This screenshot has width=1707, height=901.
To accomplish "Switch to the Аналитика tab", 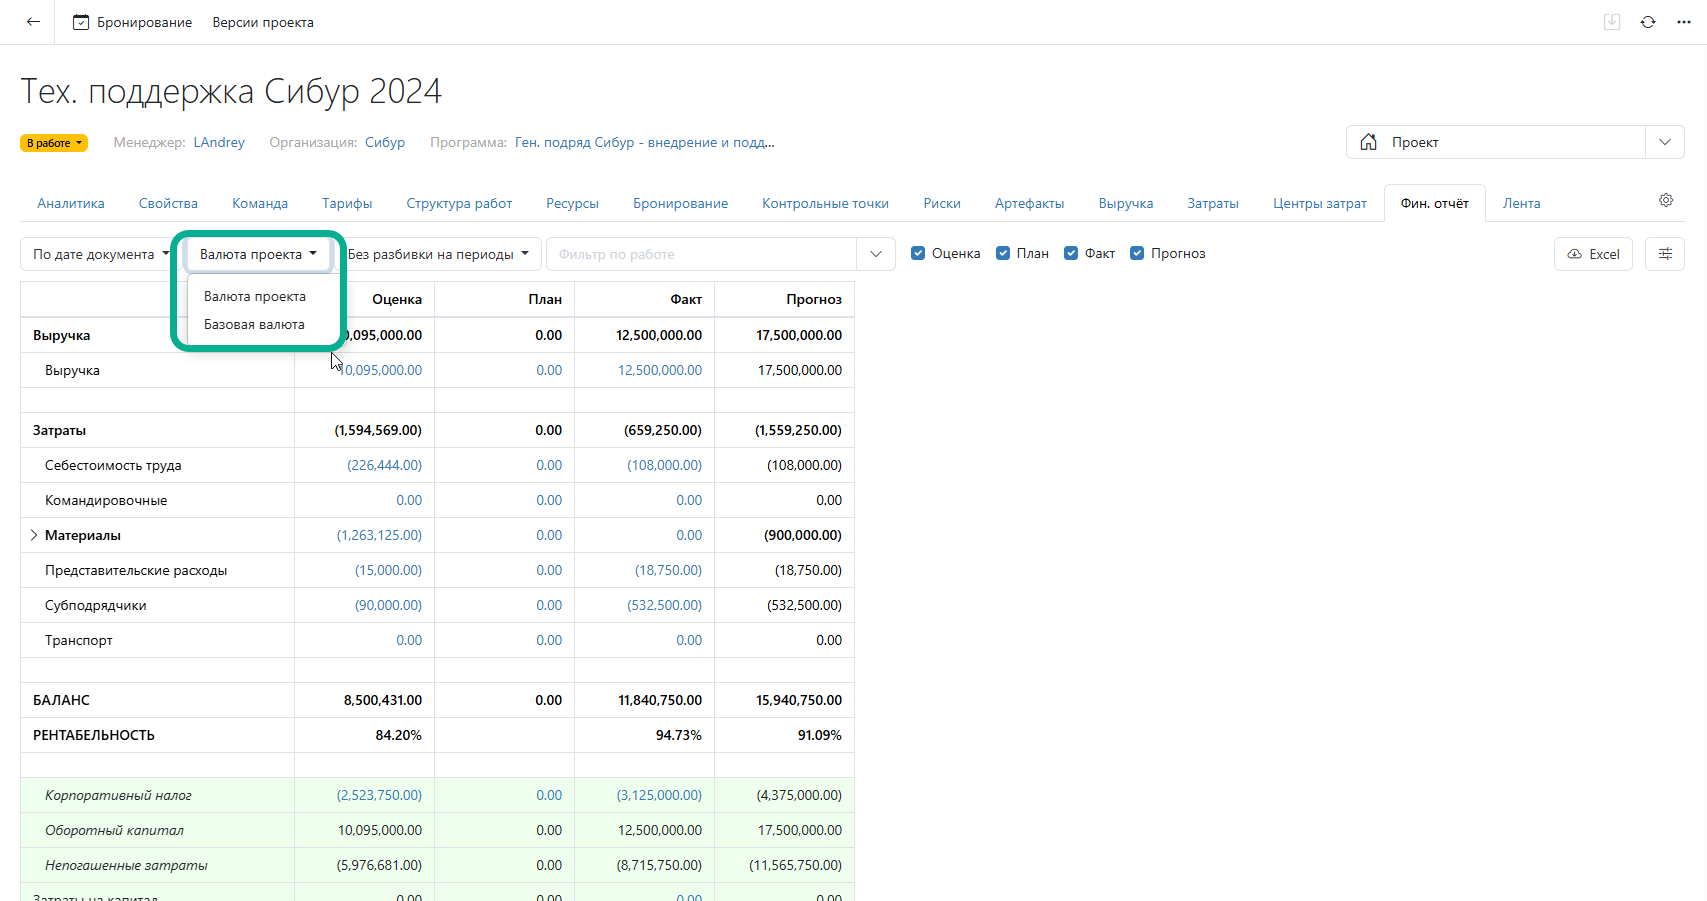I will tap(71, 203).
